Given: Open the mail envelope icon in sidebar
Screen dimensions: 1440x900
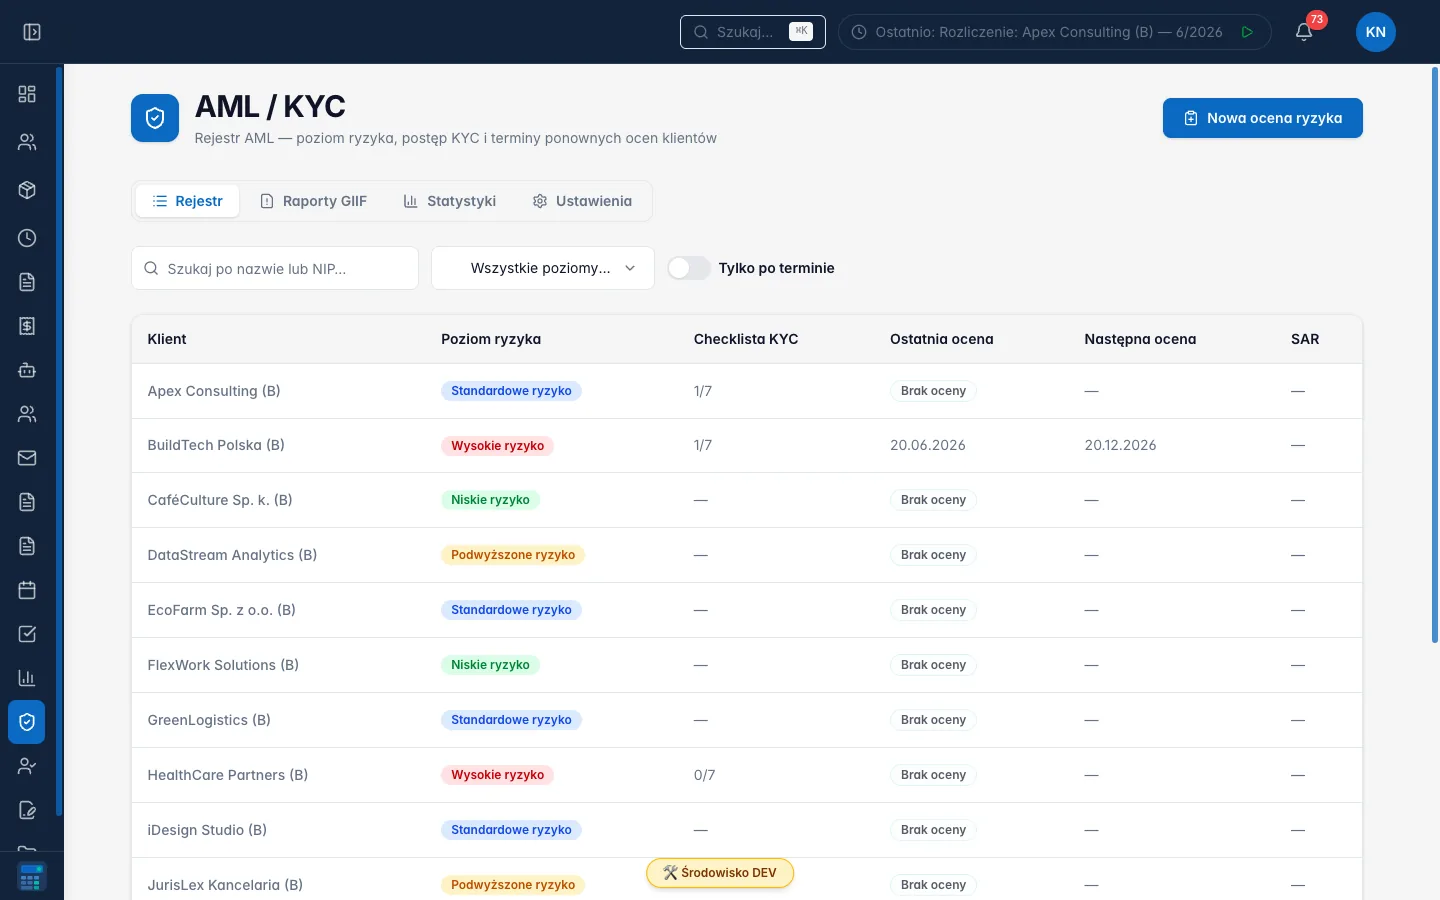Looking at the screenshot, I should (x=27, y=458).
